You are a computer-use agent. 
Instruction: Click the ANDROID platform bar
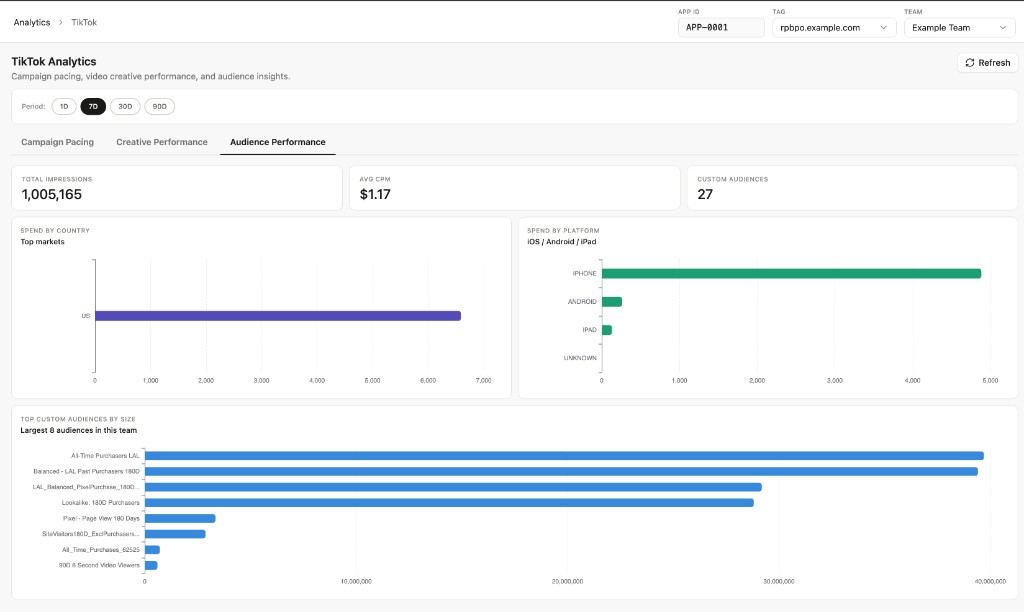(x=612, y=302)
